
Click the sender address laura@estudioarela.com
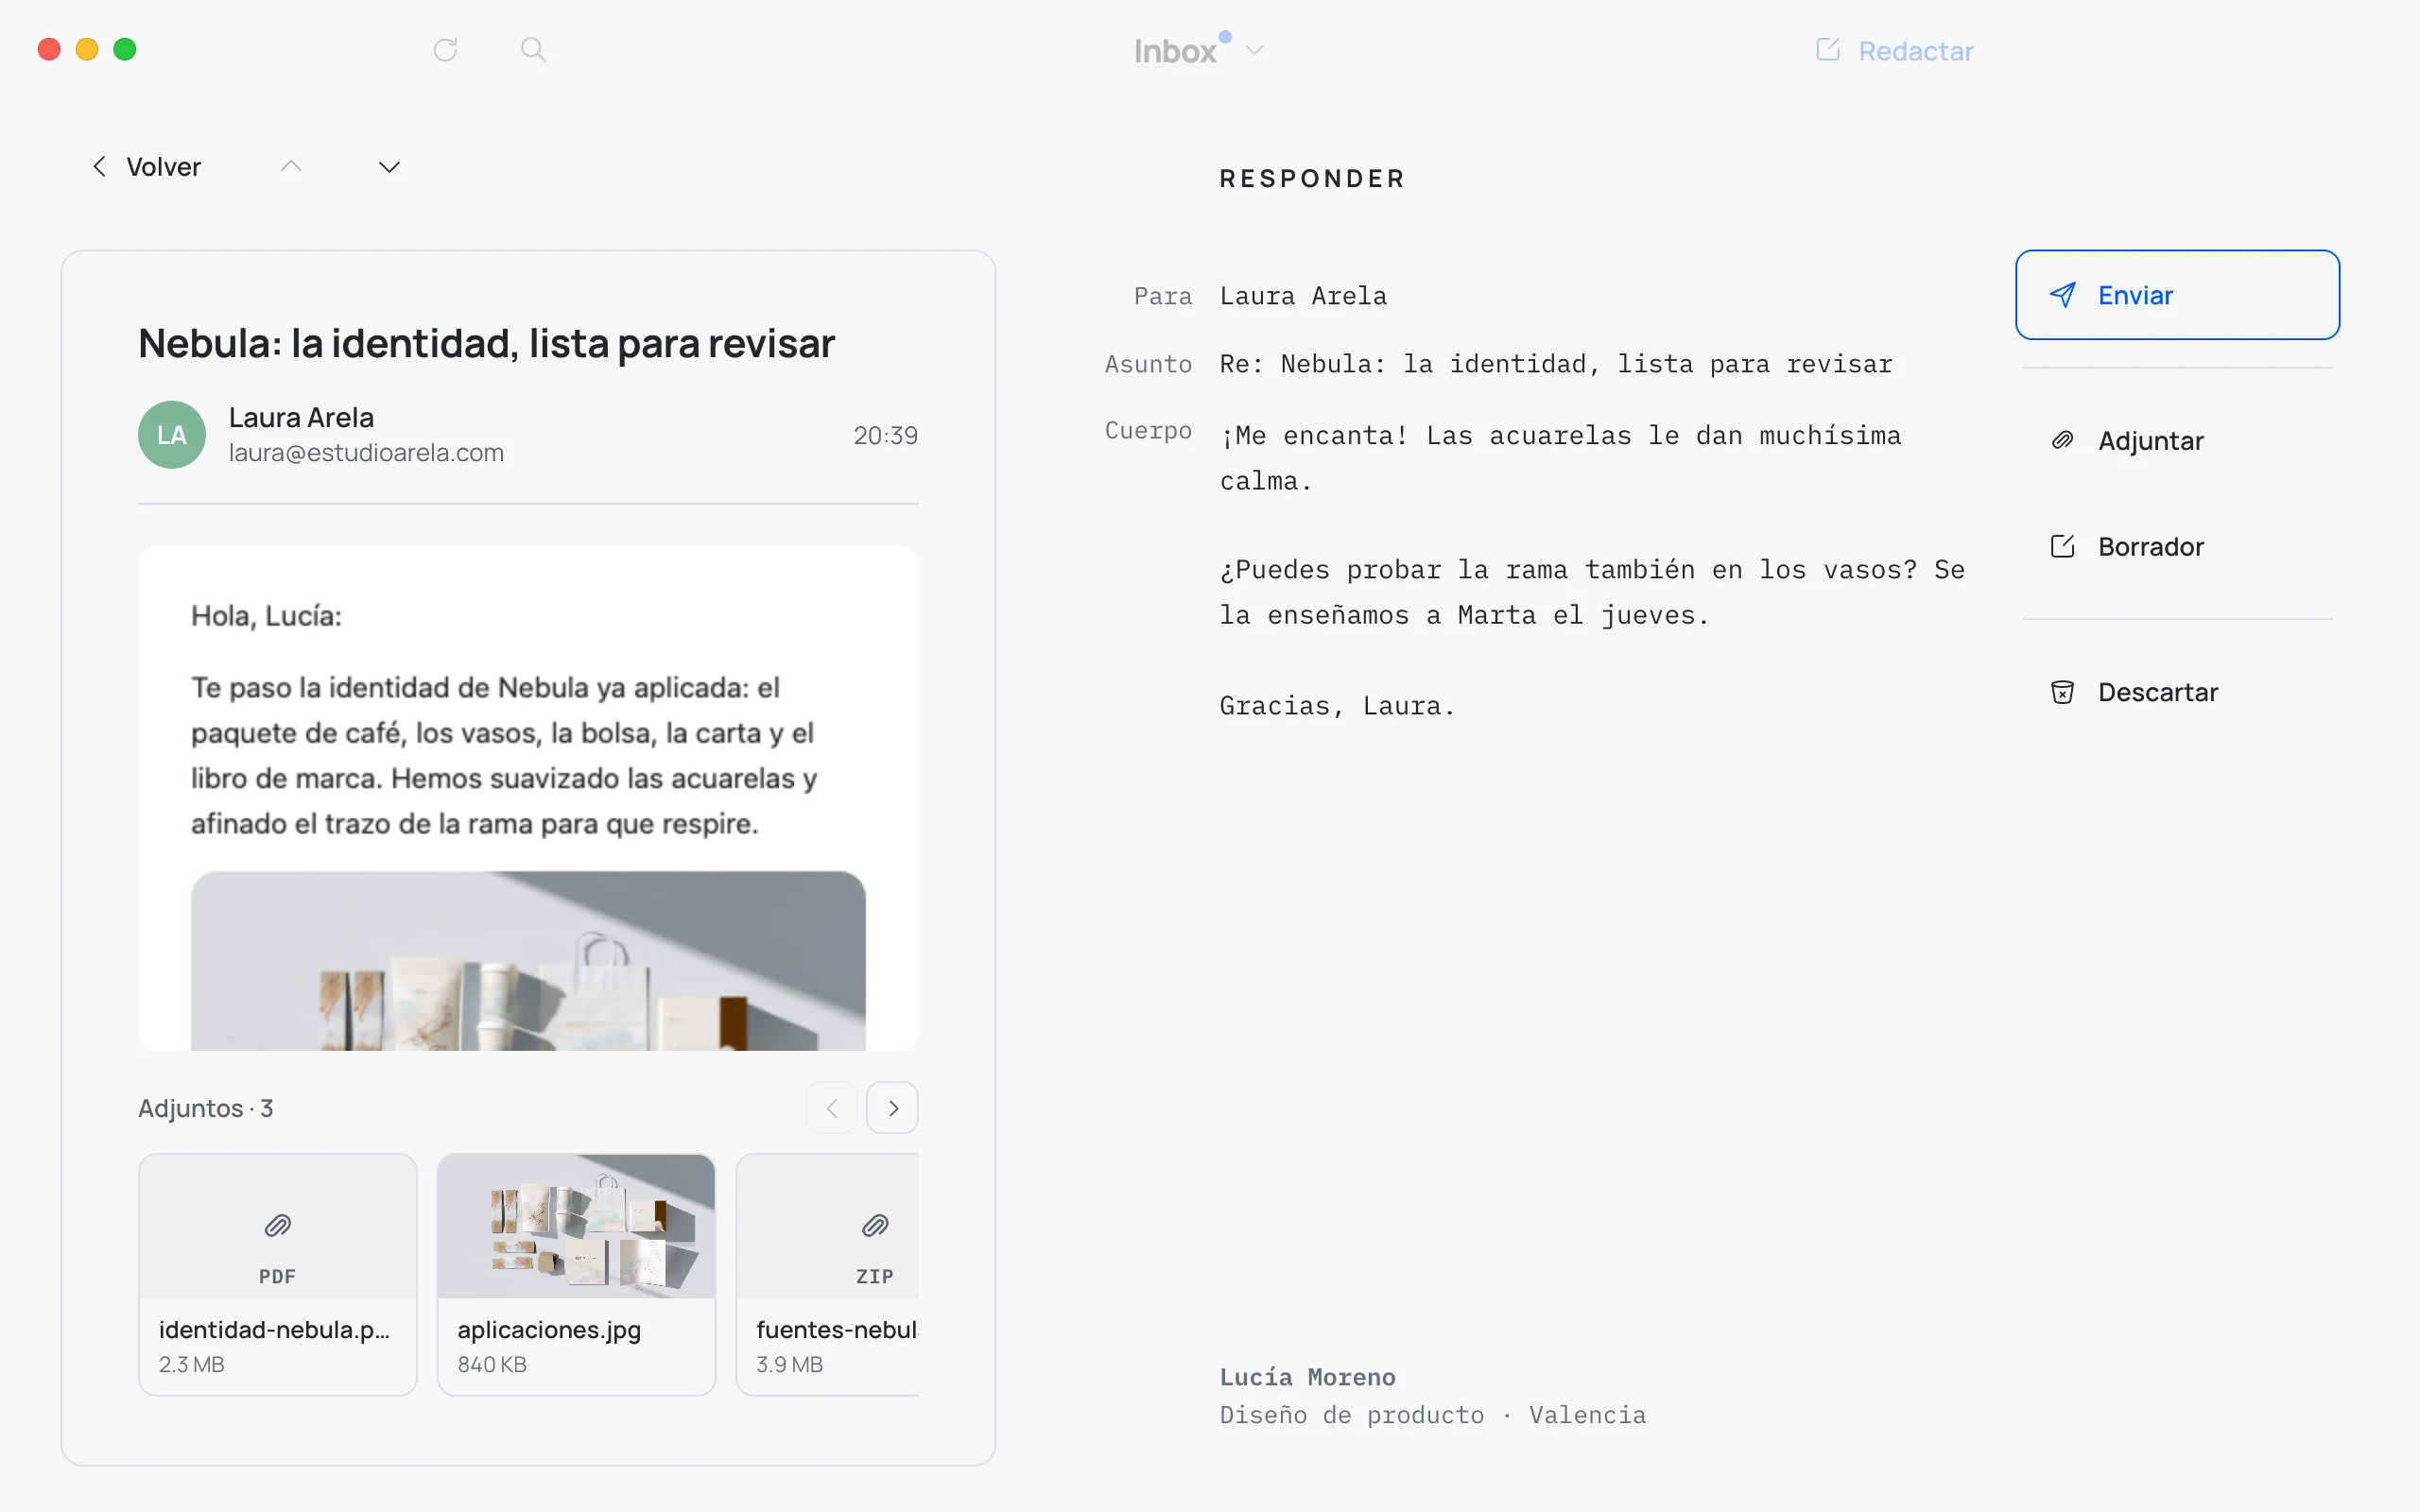(x=366, y=453)
